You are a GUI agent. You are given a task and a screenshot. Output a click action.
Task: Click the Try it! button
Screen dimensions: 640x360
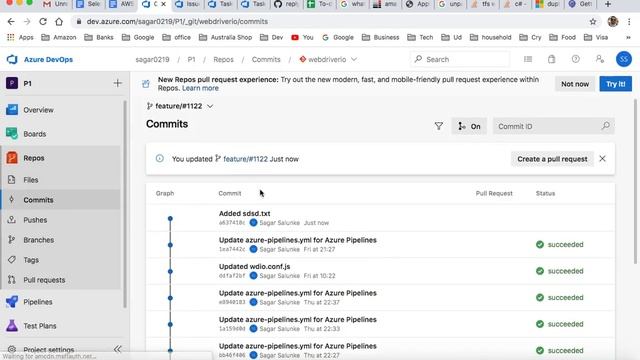616,84
